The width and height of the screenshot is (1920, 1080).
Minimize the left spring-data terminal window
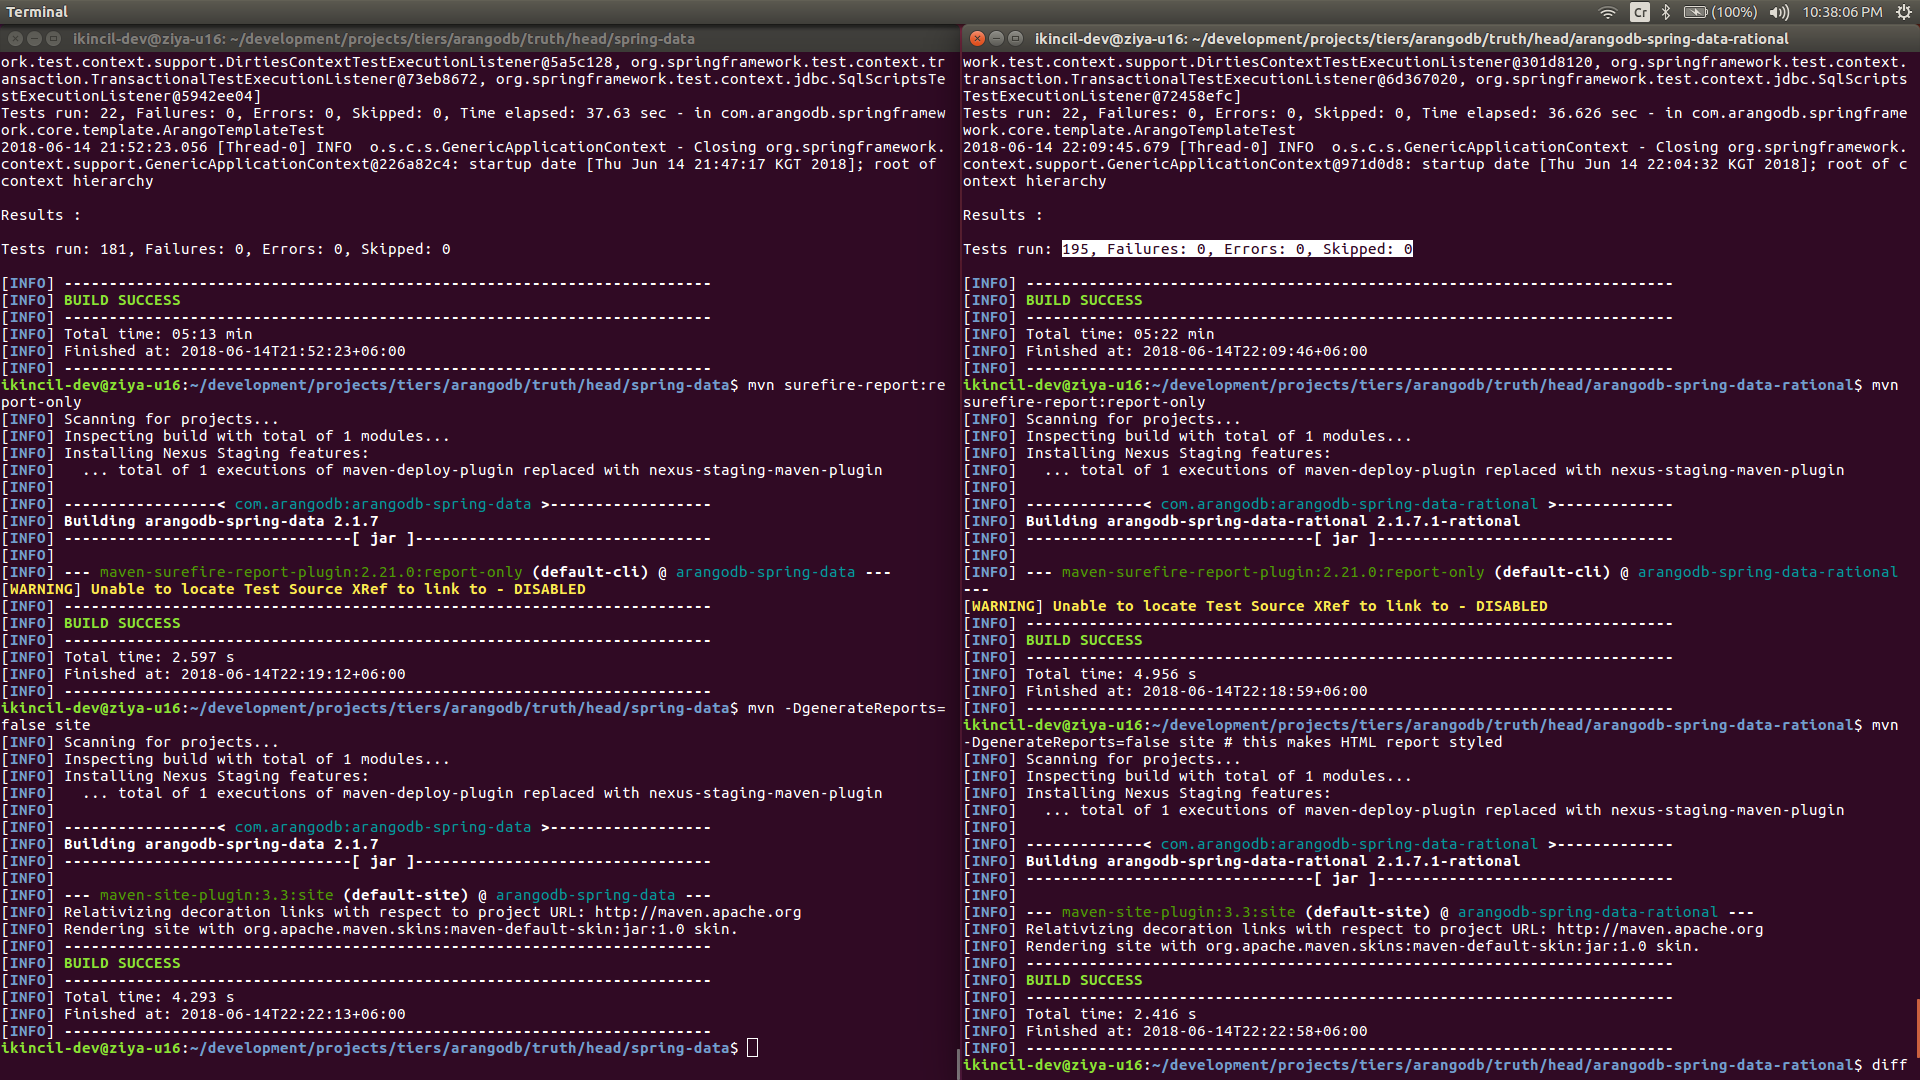[x=34, y=39]
